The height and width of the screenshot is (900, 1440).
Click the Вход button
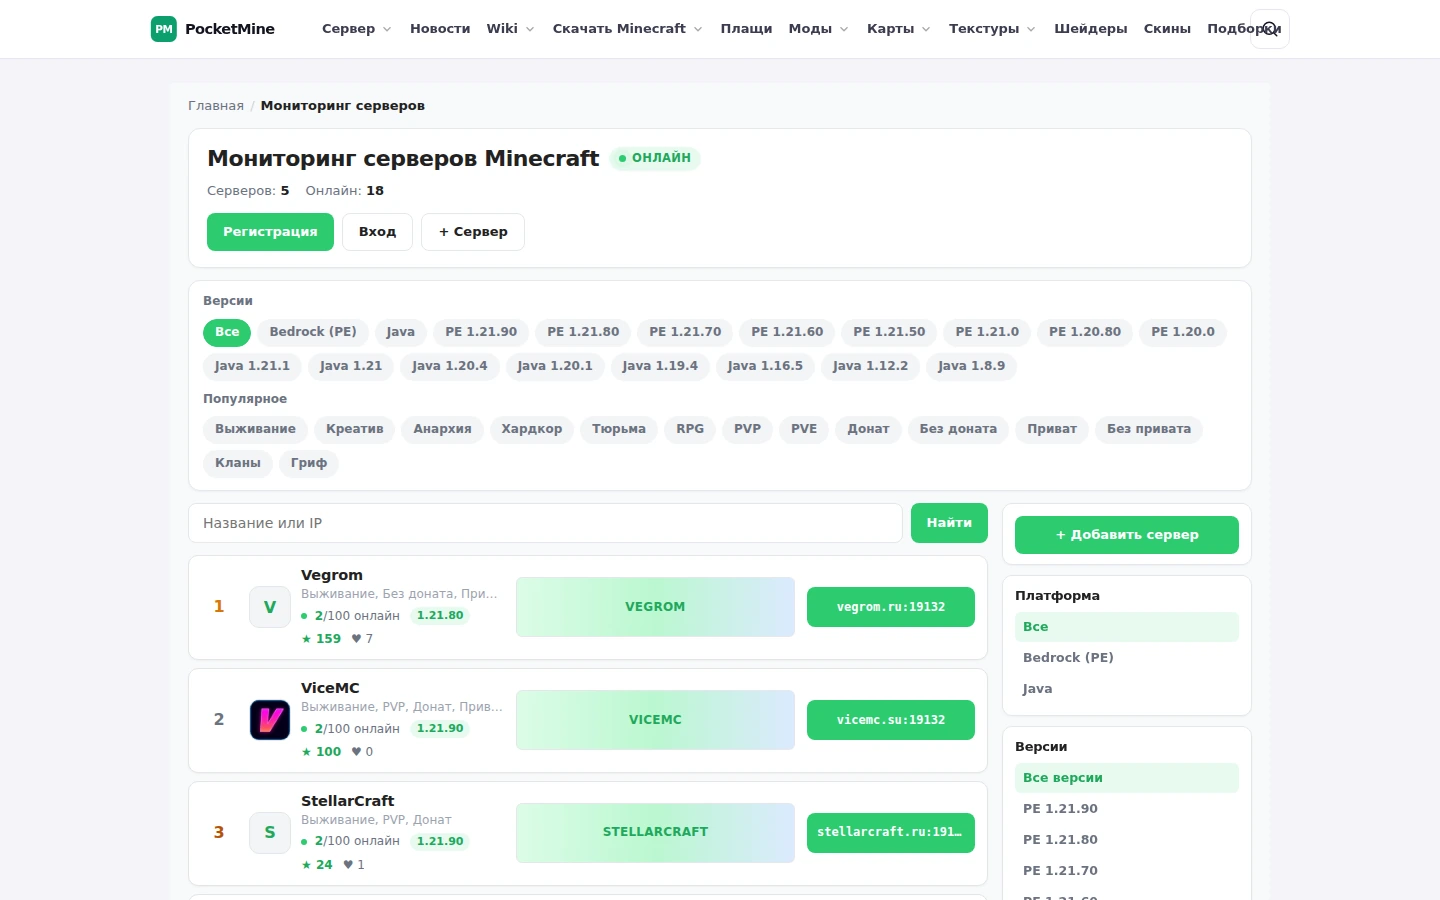point(377,232)
